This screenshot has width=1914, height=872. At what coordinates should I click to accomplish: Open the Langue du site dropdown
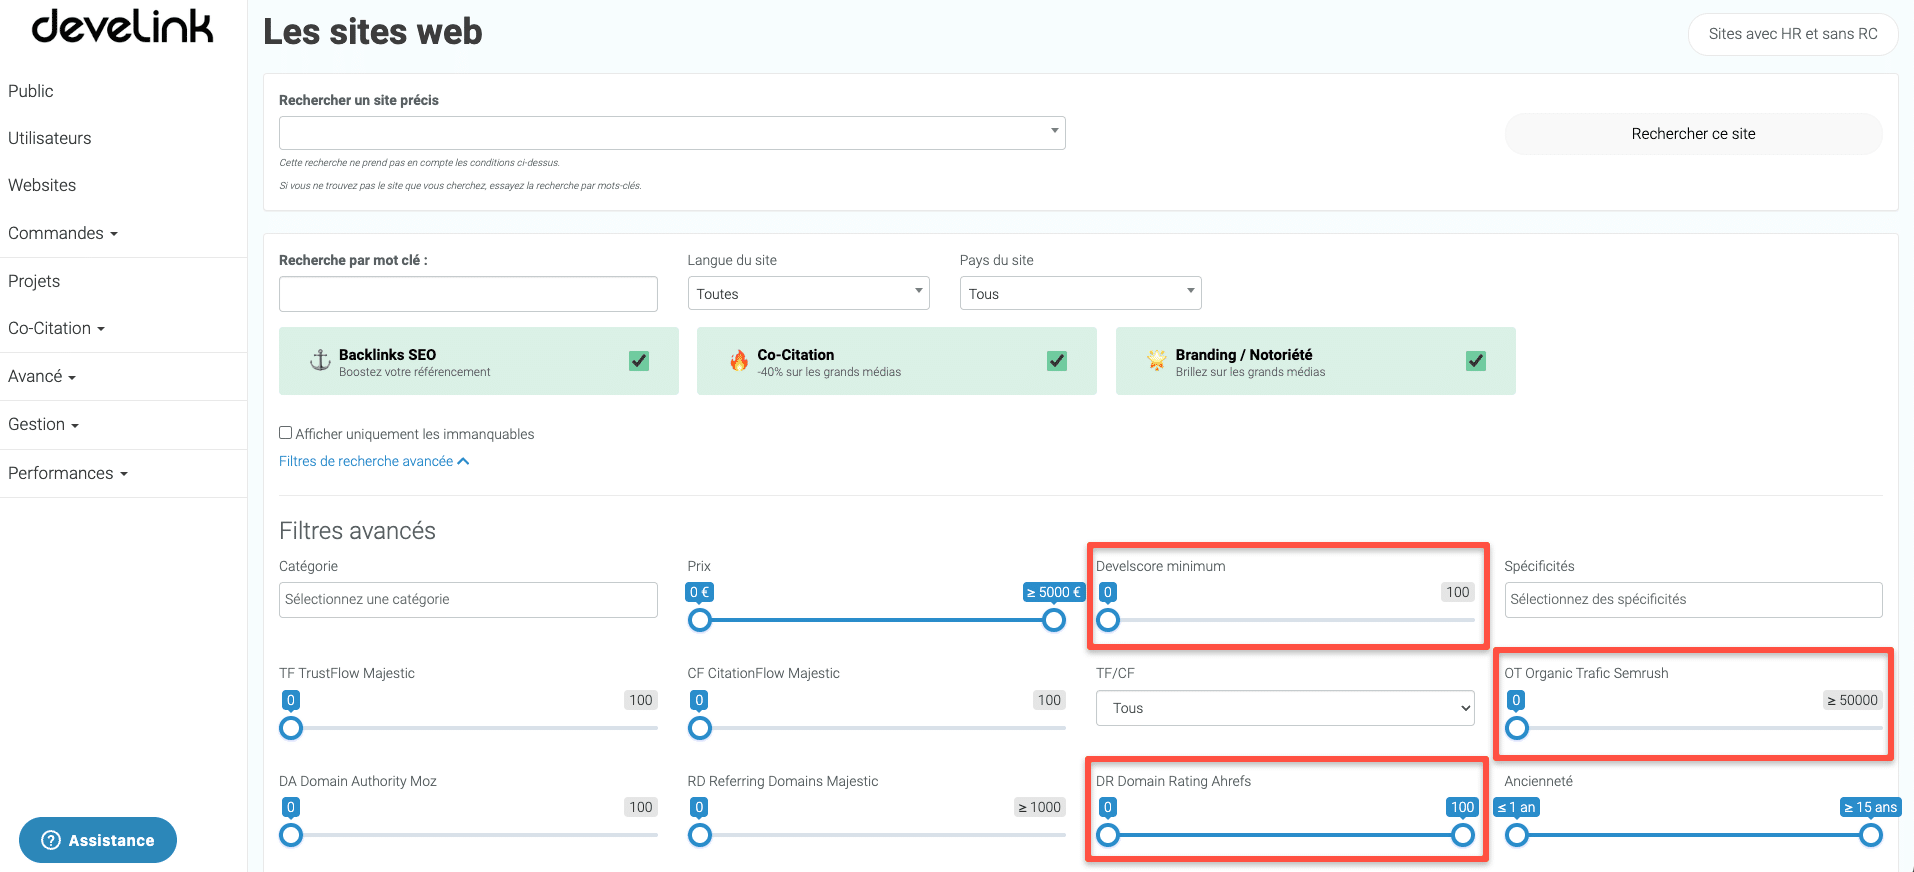click(x=808, y=293)
